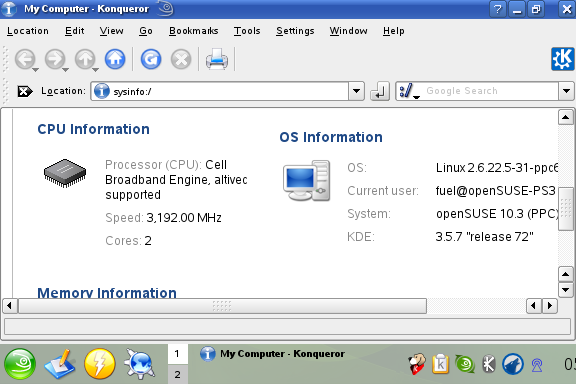Click the horizontal scrollbar right arrow
The width and height of the screenshot is (576, 384).
point(550,306)
